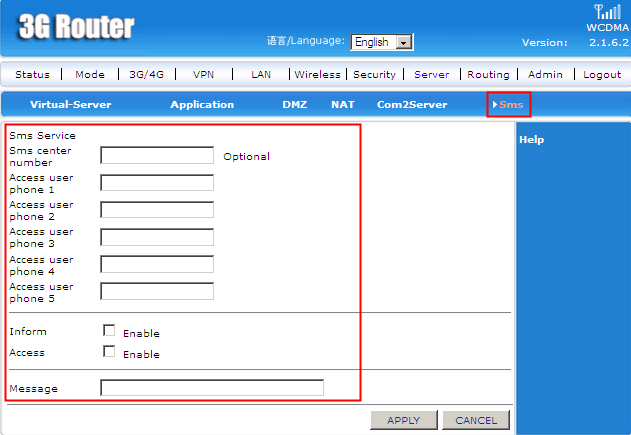631x435 pixels.
Task: Select the Sms tab
Action: (x=510, y=104)
